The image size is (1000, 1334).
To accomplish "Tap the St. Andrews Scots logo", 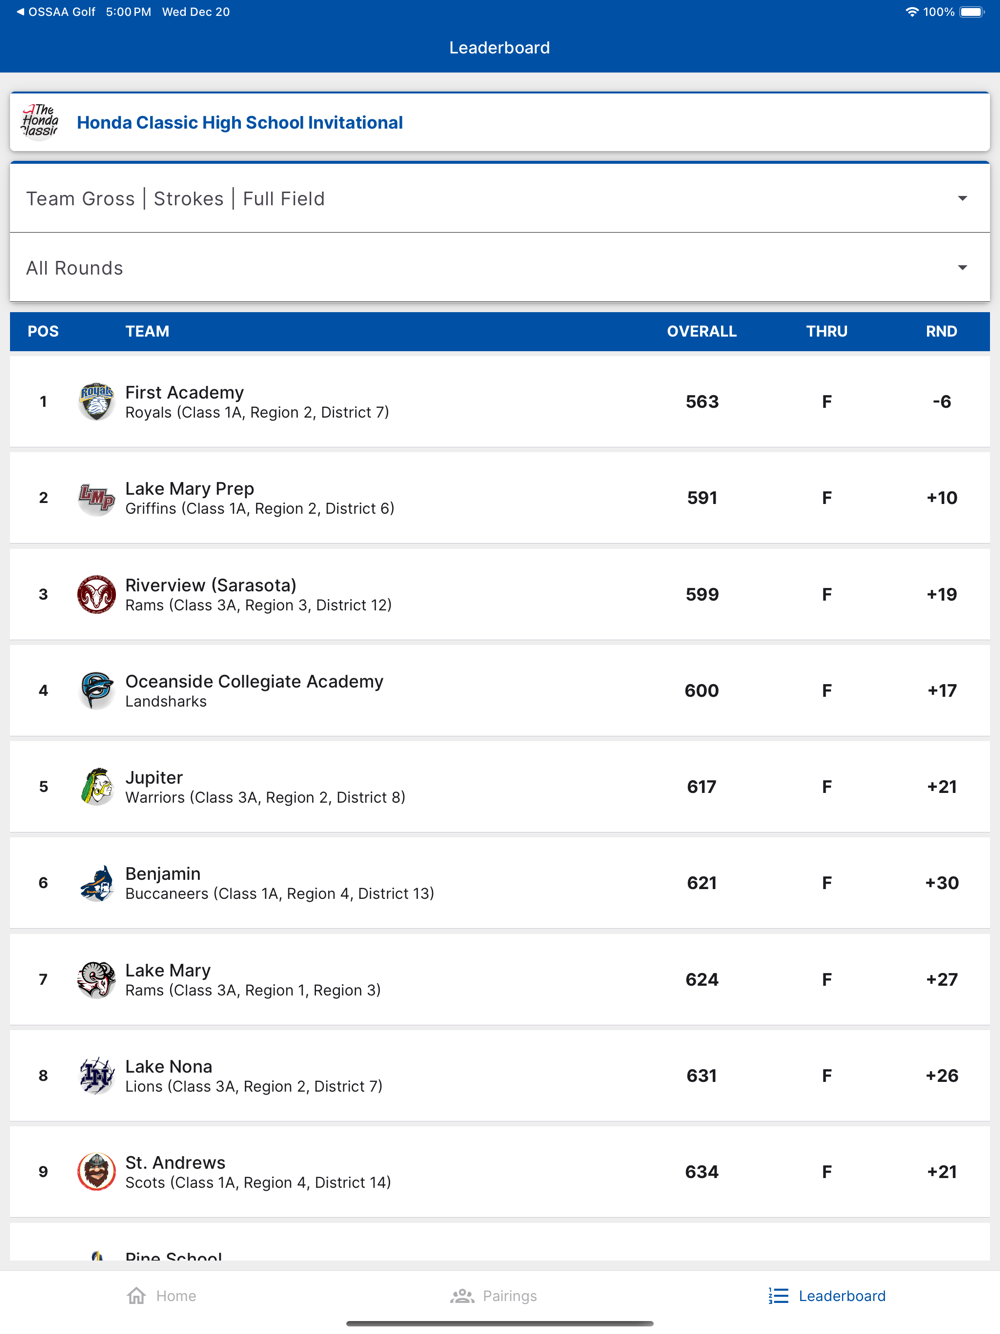I will pos(96,1172).
